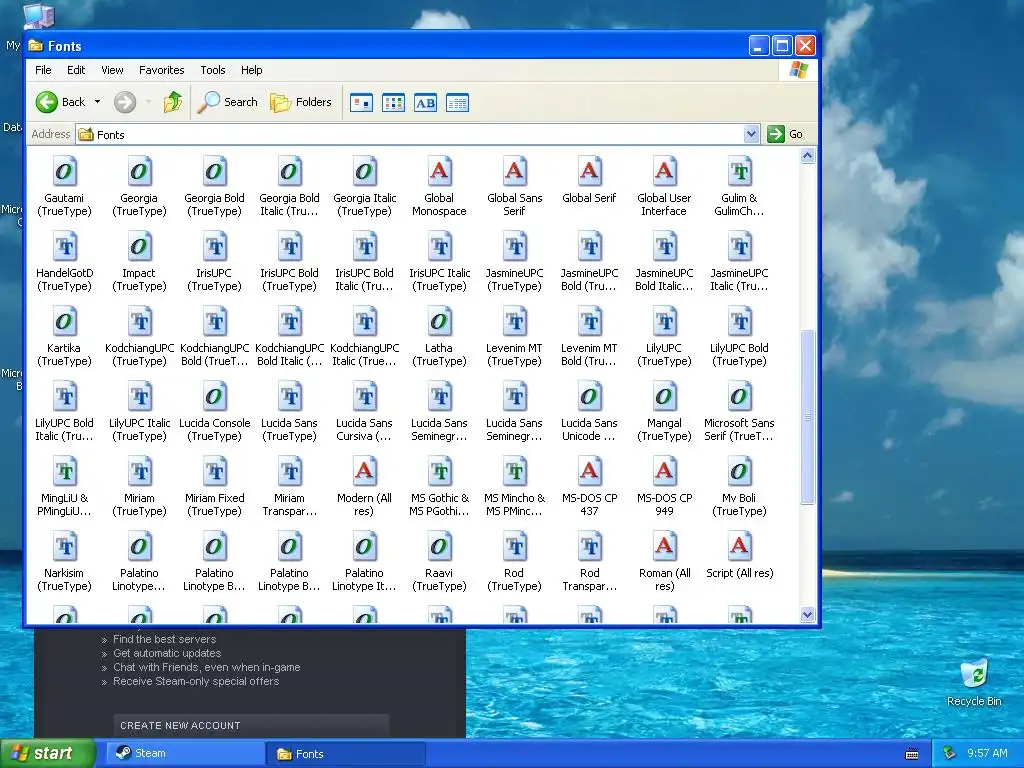Click the vertical scrollbar thumb
The width and height of the screenshot is (1024, 768).
point(807,417)
